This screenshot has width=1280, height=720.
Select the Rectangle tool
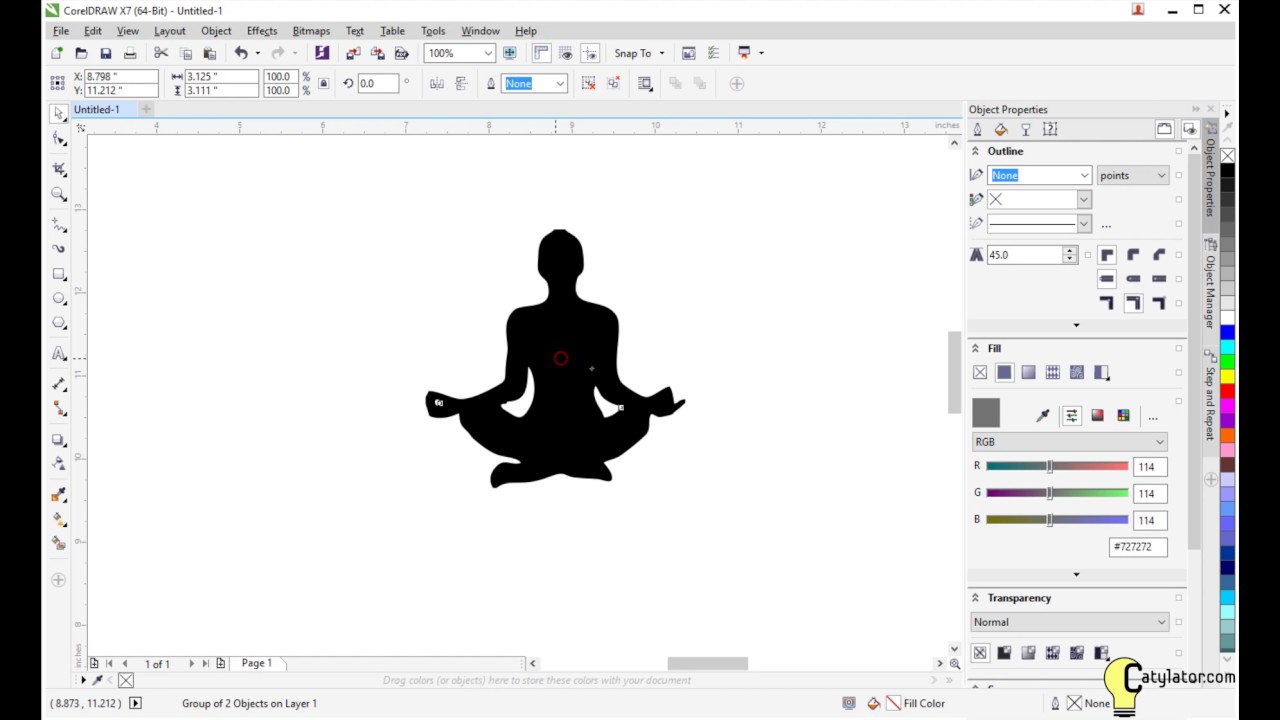(x=59, y=274)
